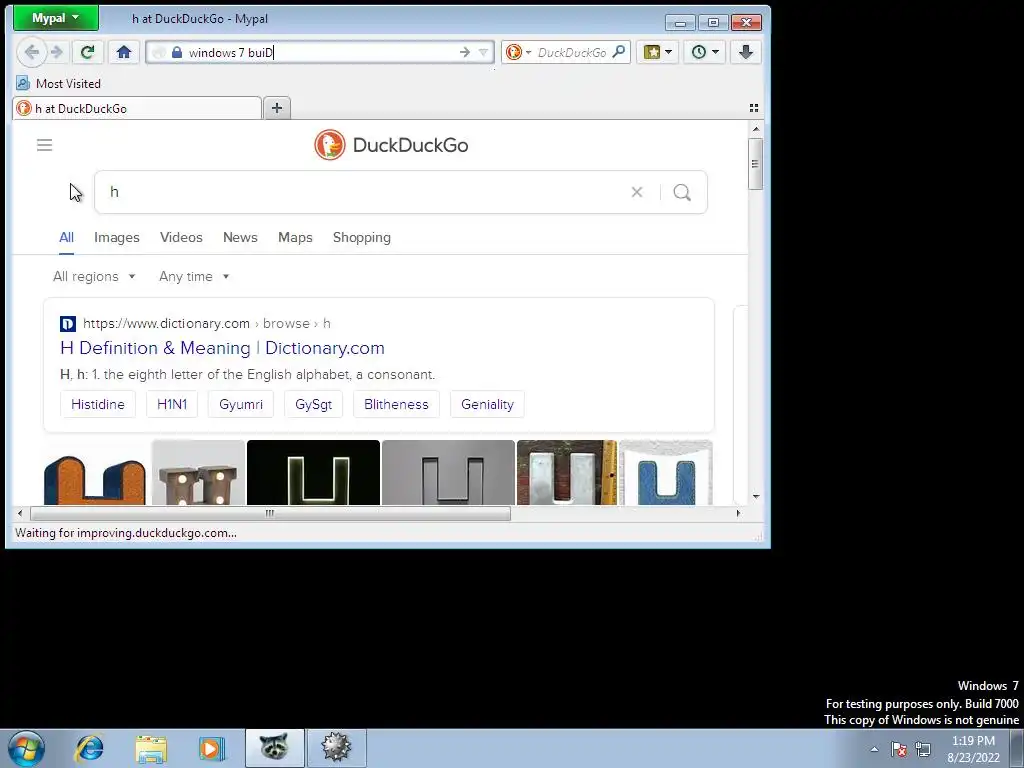Switch to the Videos tab

[182, 238]
